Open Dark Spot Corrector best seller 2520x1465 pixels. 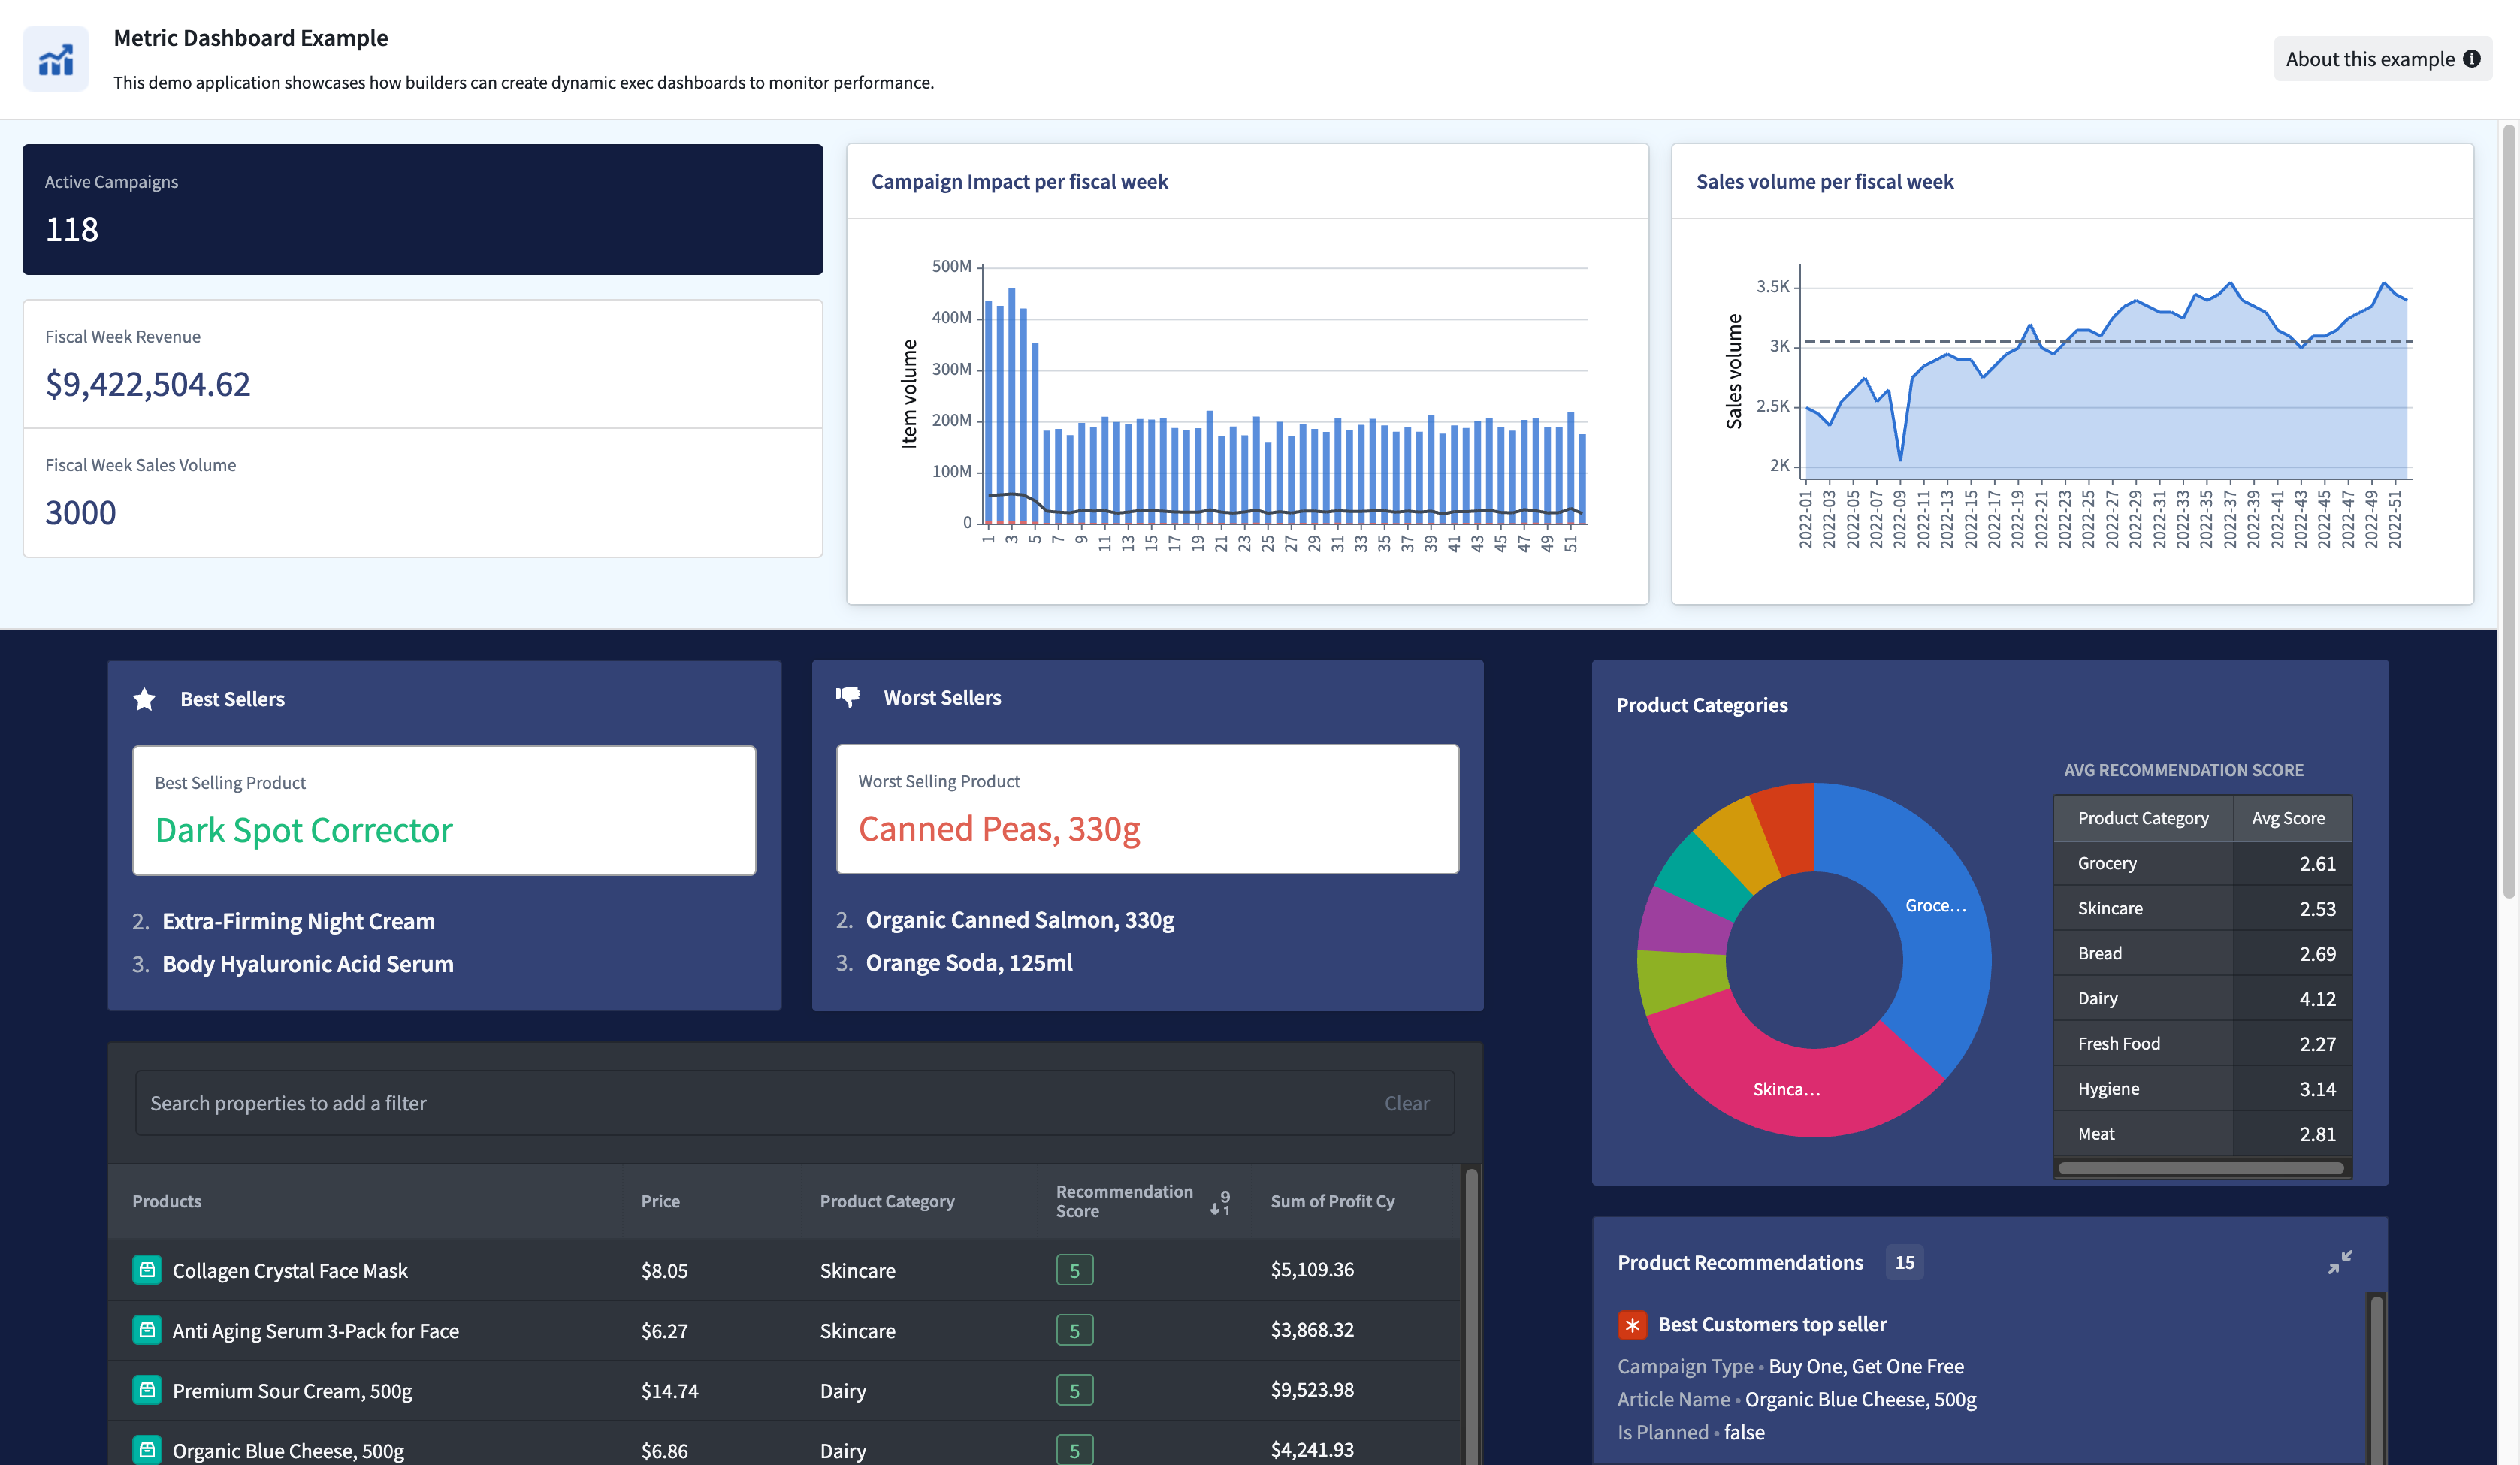click(x=304, y=830)
